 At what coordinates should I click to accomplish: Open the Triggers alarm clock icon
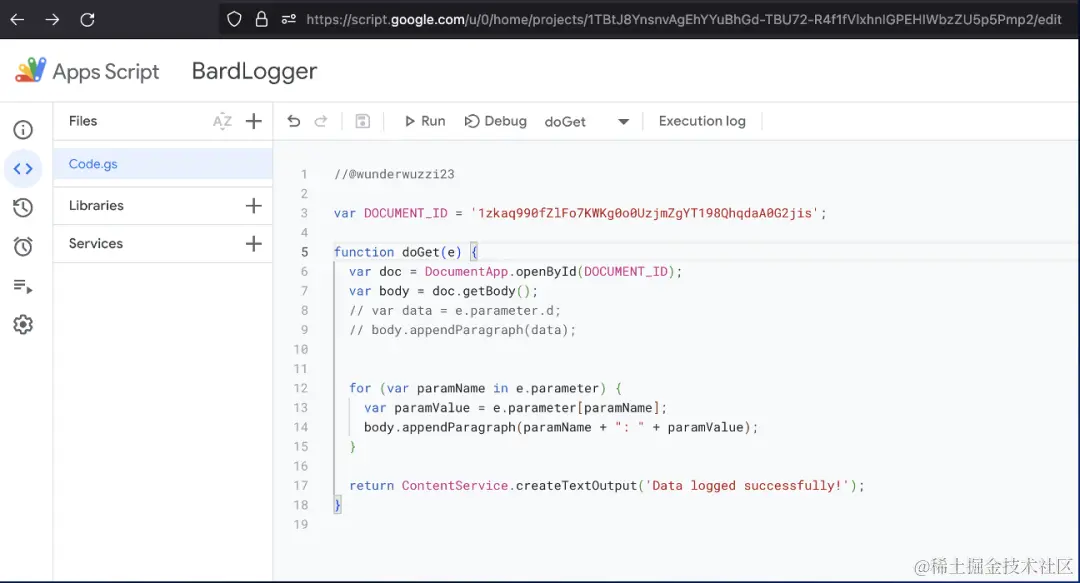click(23, 246)
